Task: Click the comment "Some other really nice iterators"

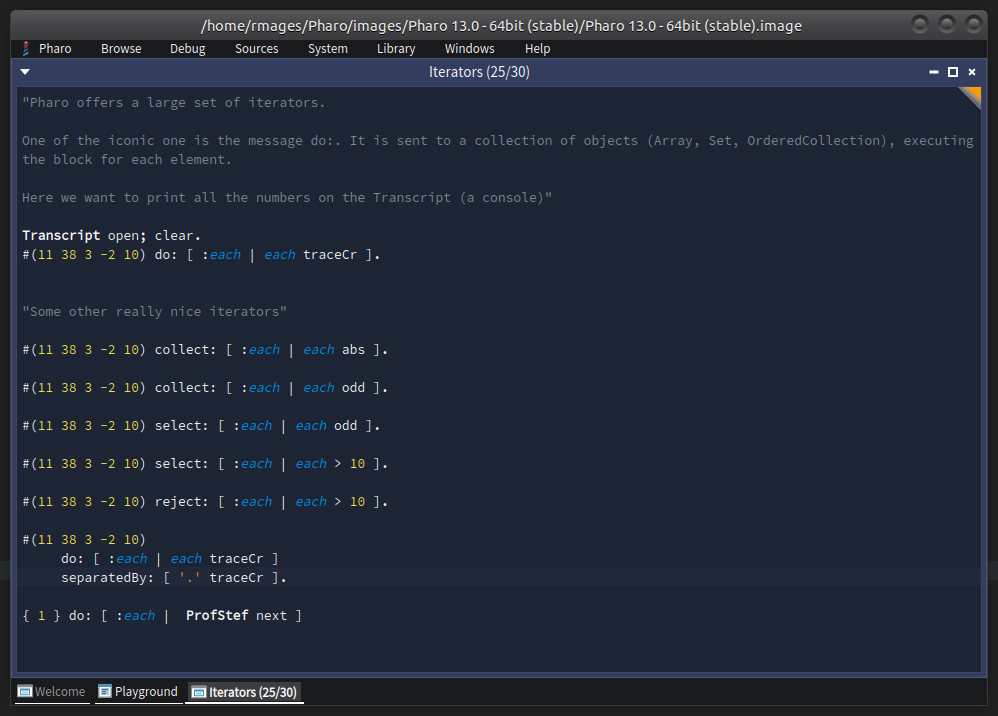Action: (x=155, y=312)
